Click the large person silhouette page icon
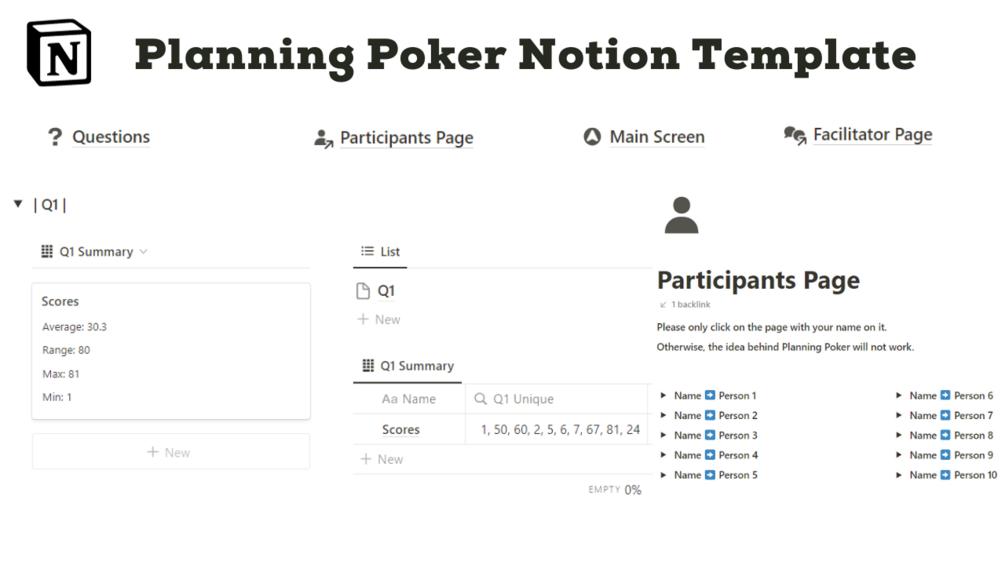 681,215
